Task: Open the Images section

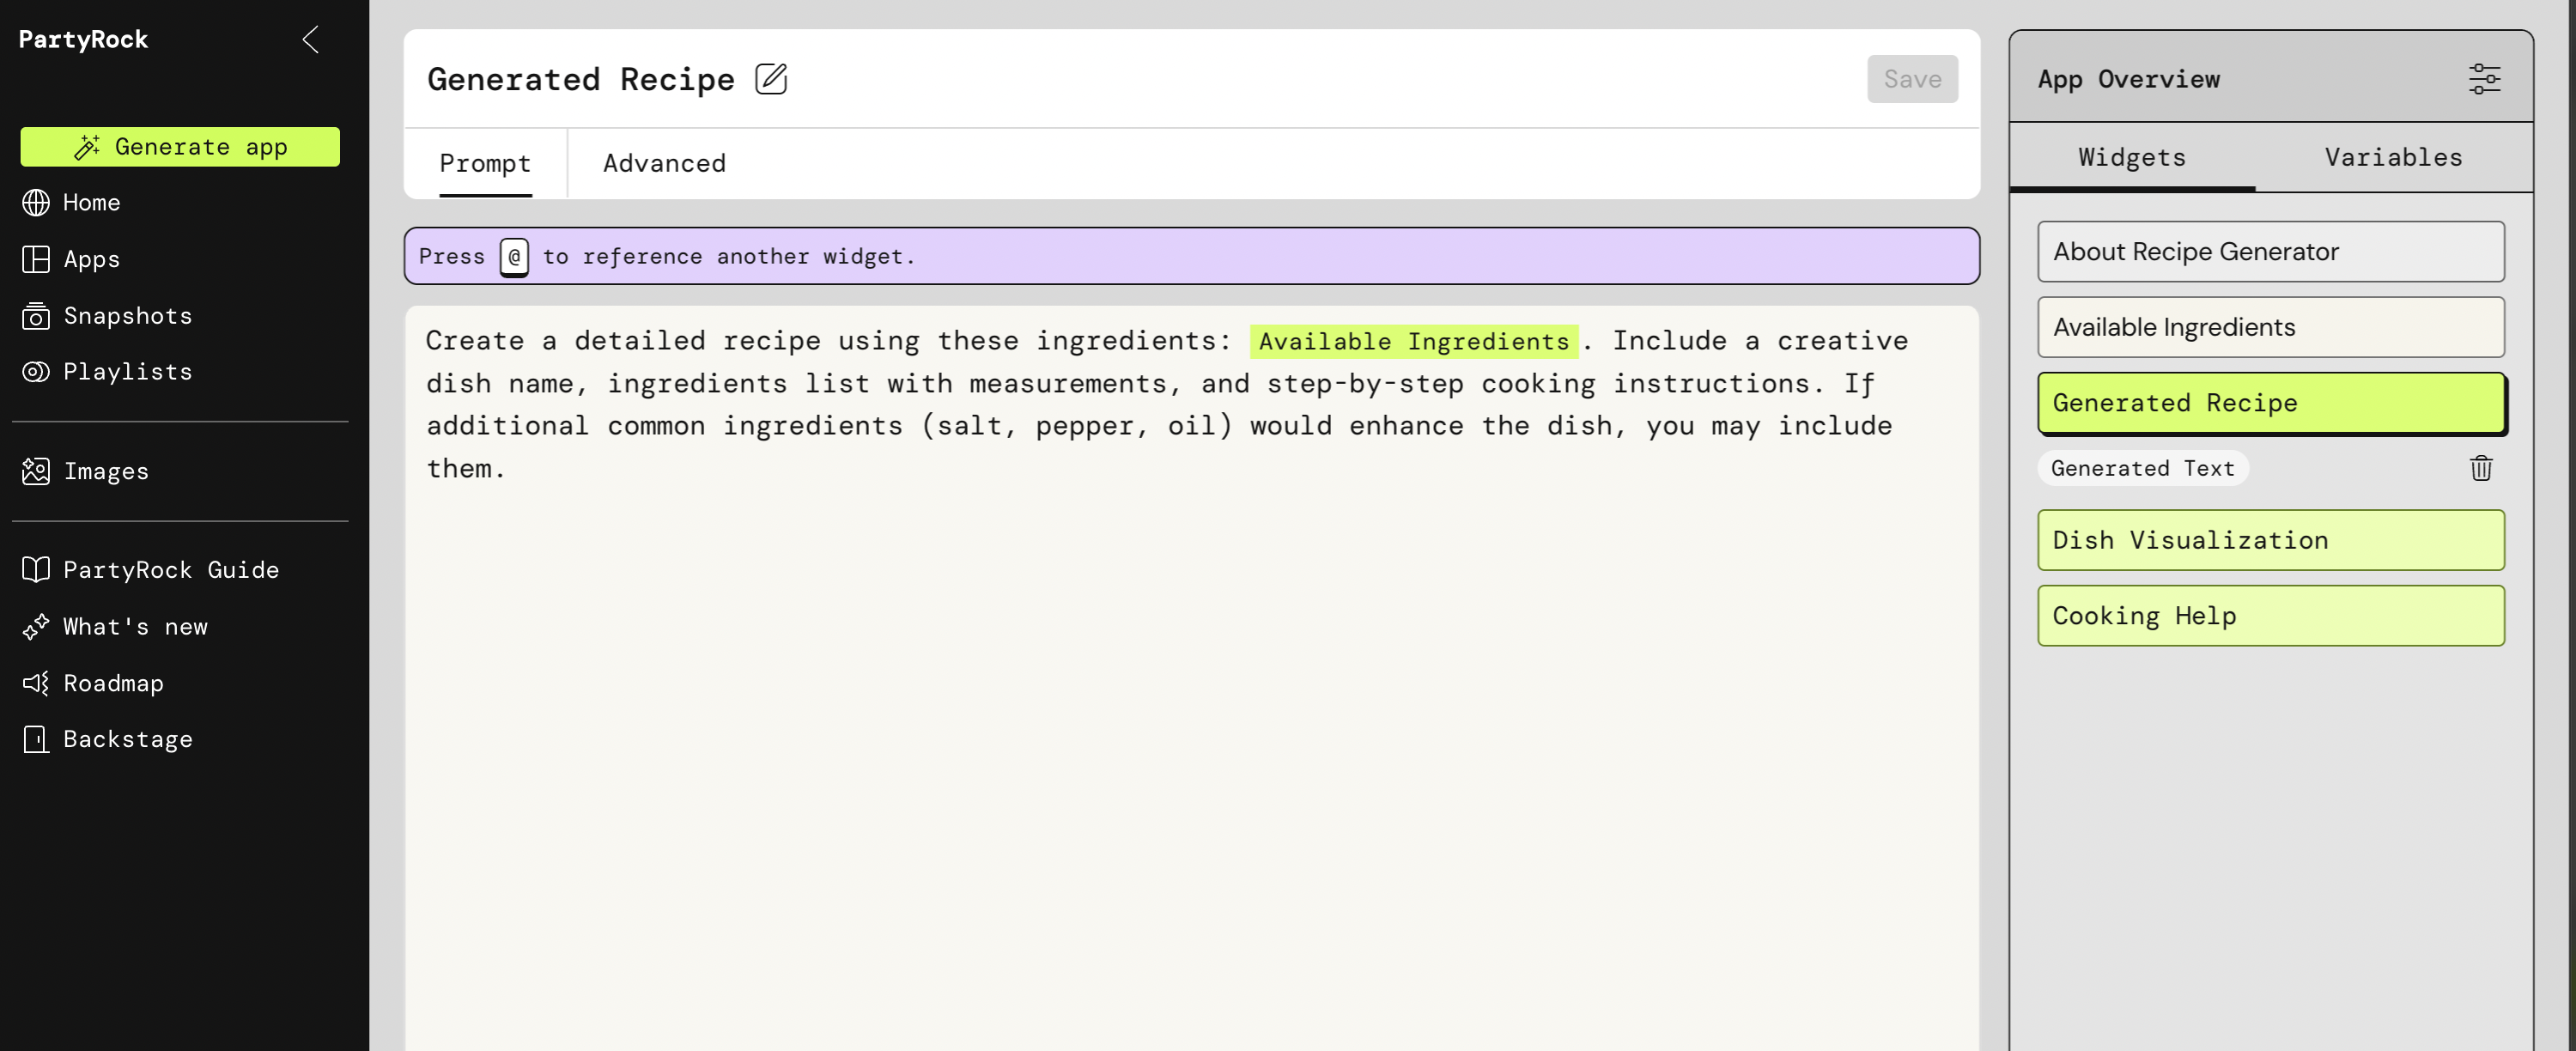Action: [x=105, y=471]
